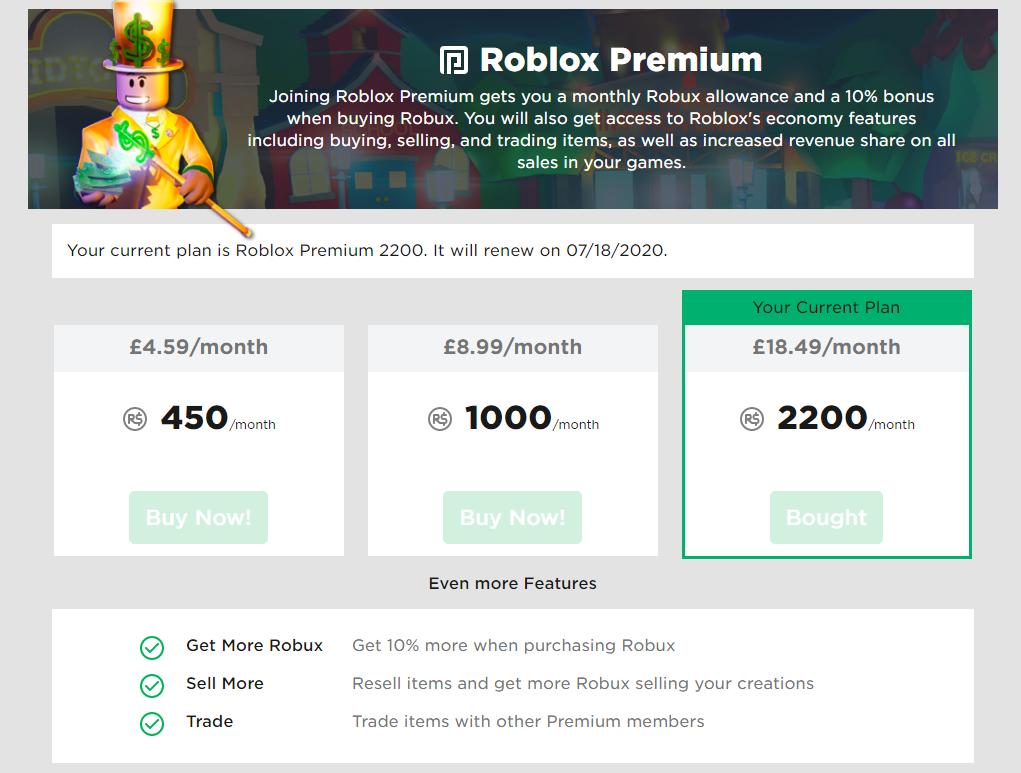
Task: Click the green checkmark next to Trade
Action: click(x=152, y=724)
